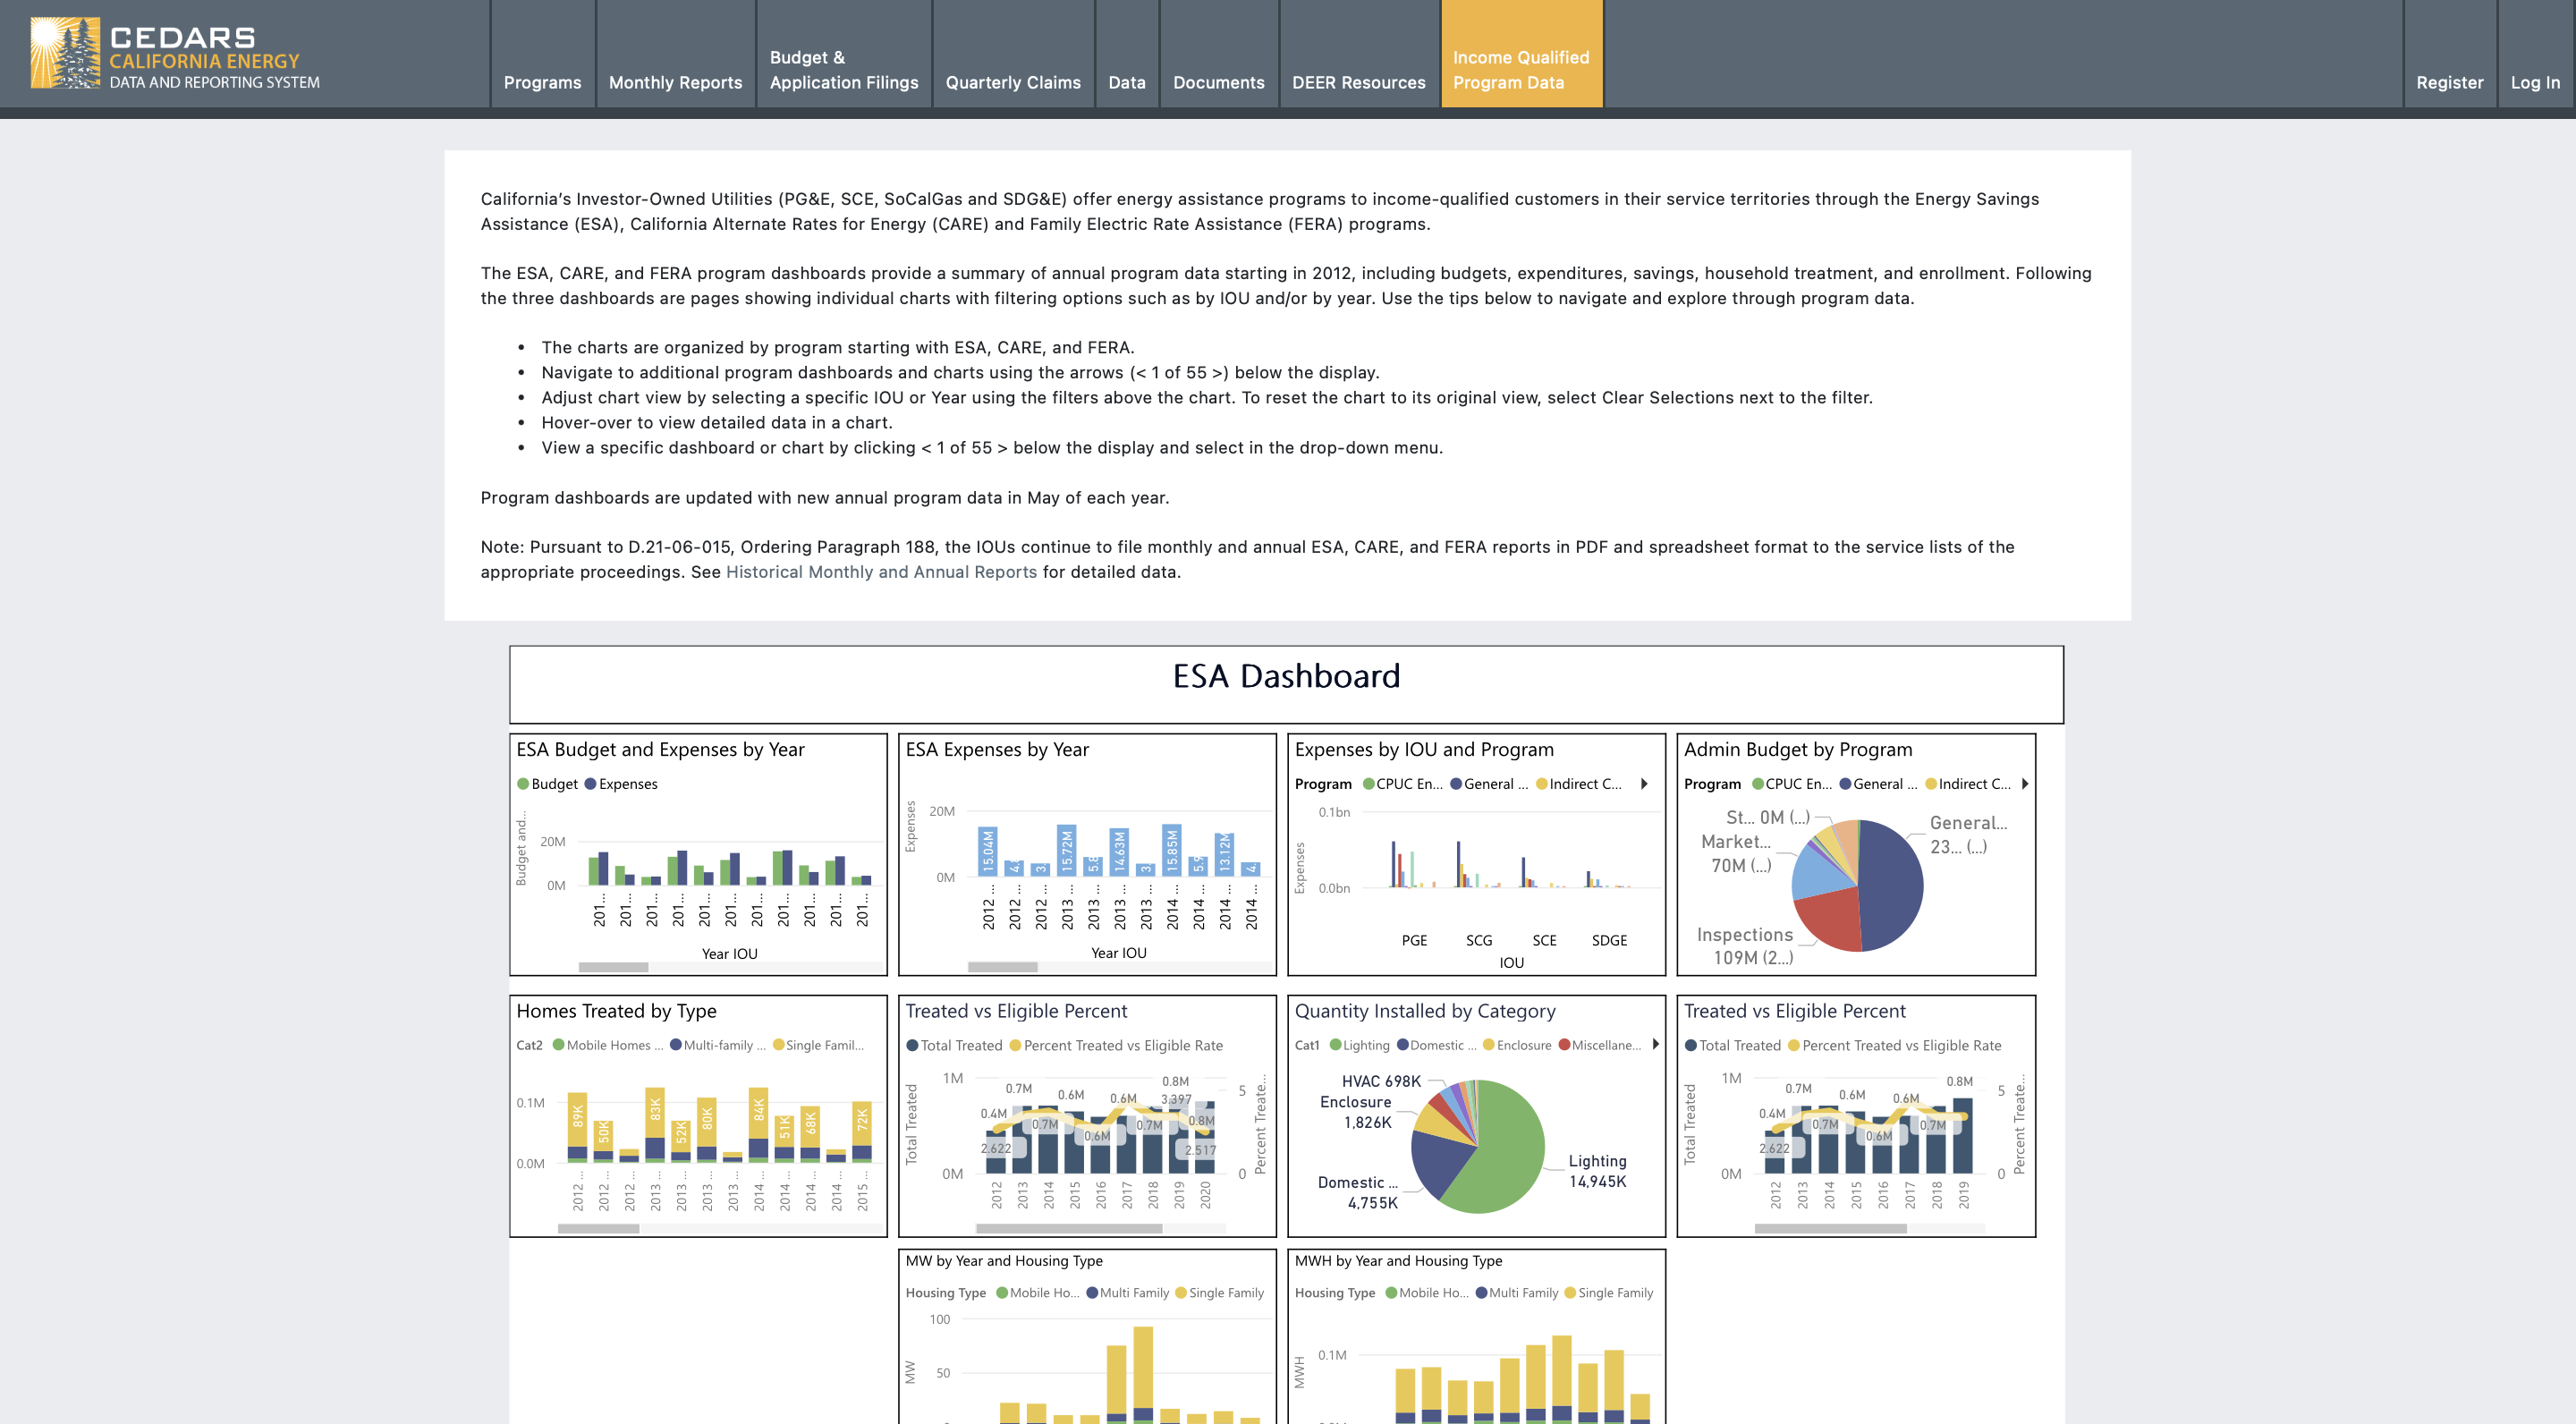Toggle Multi Family series in MWH chart legend
This screenshot has height=1424, width=2576.
(x=1481, y=1293)
